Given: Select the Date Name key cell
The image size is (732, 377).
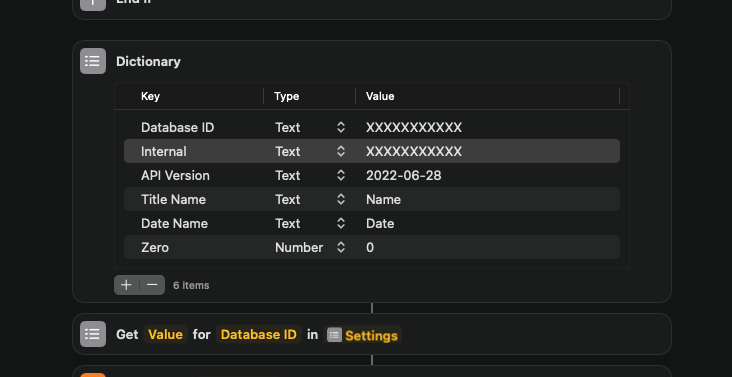Looking at the screenshot, I should [x=174, y=223].
